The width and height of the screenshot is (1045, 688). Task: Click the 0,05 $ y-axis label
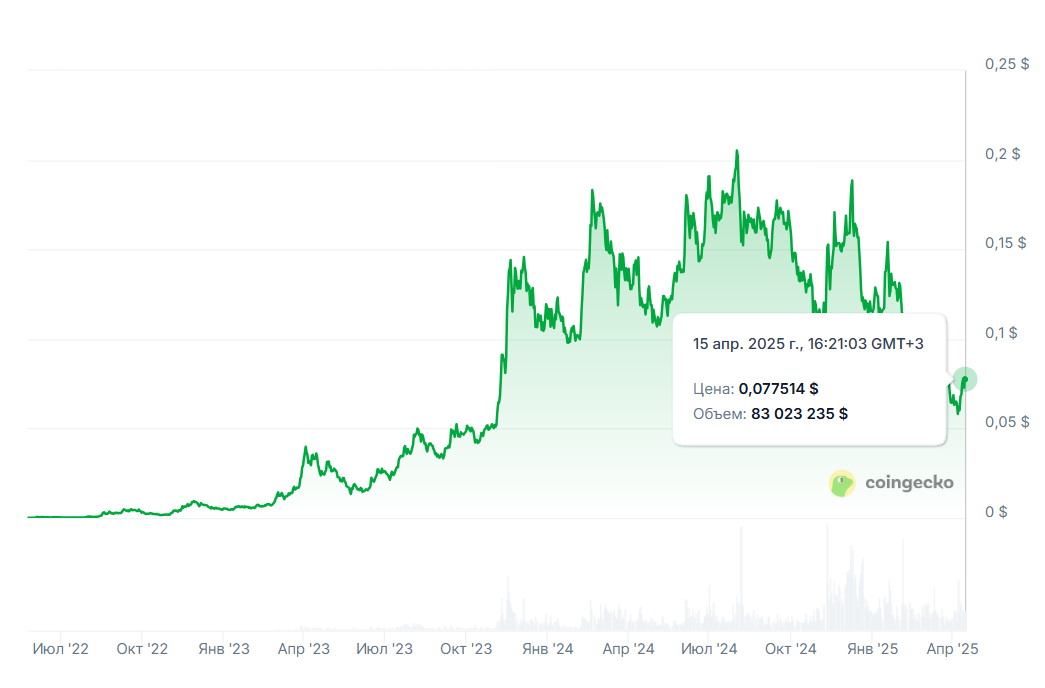pos(1006,422)
